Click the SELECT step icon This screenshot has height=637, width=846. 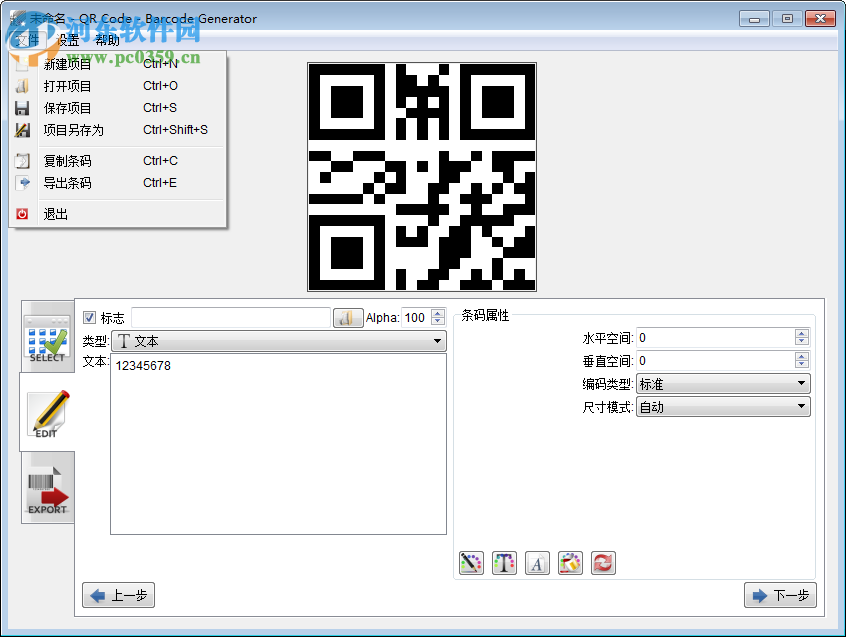pyautogui.click(x=47, y=337)
